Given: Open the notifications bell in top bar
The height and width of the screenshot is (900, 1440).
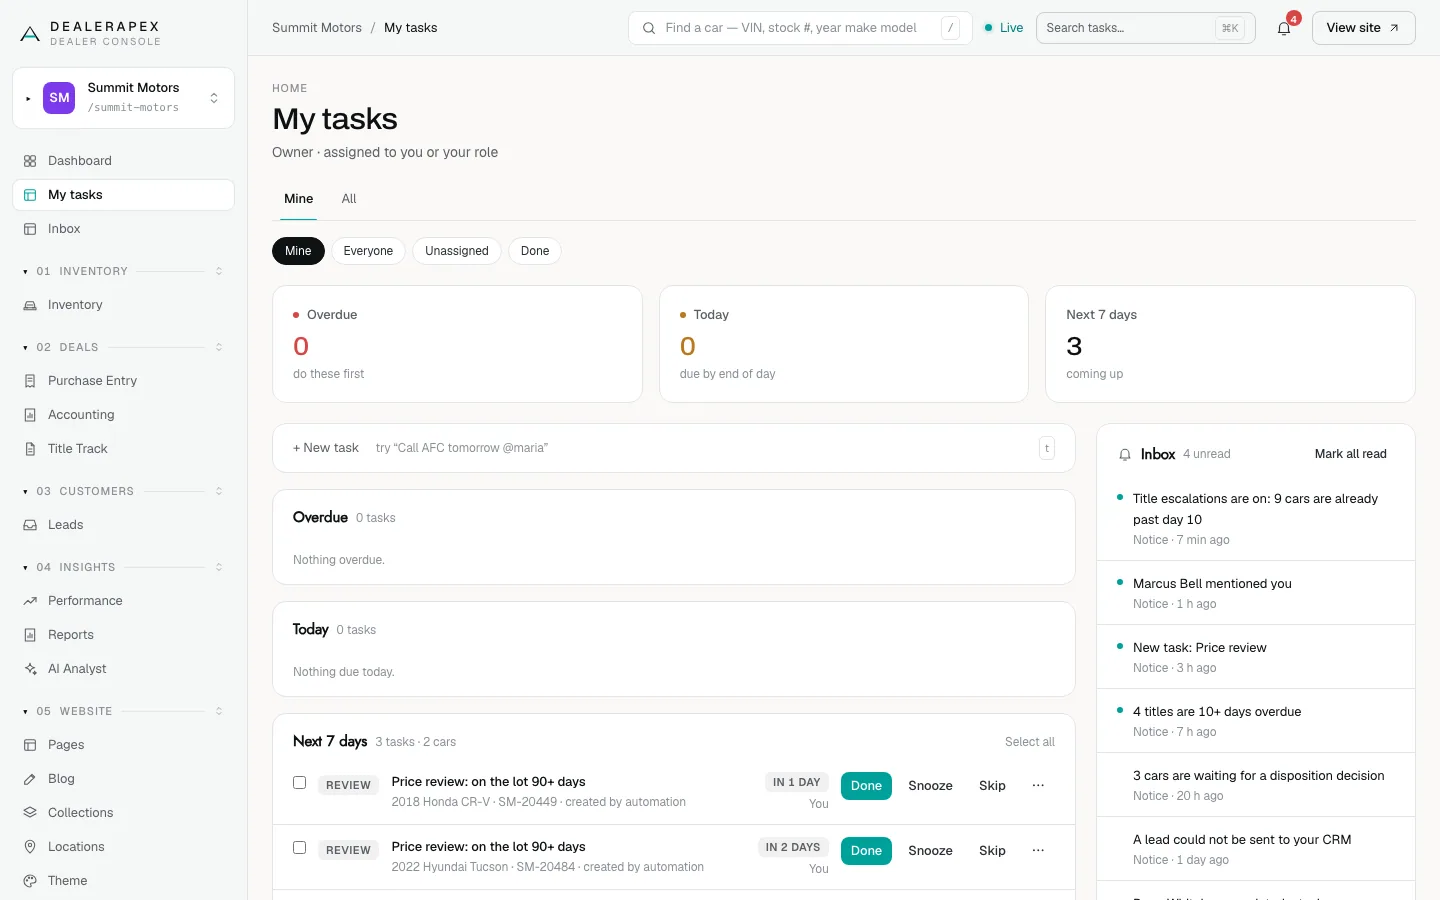Looking at the screenshot, I should [x=1284, y=28].
